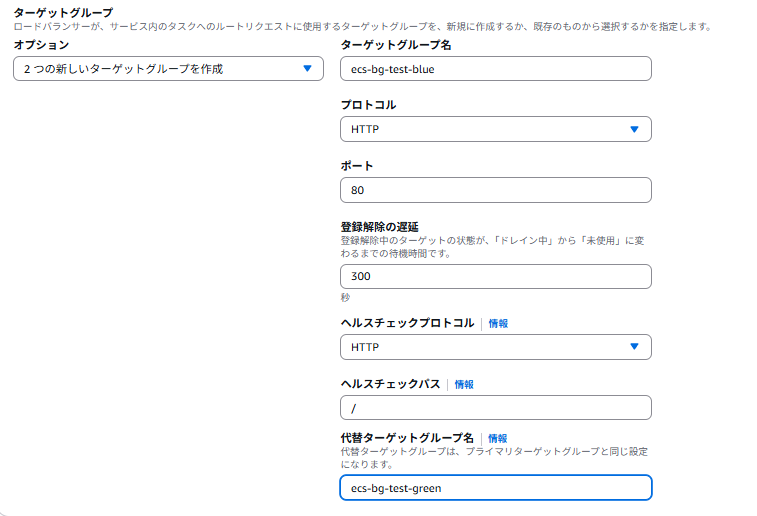Click the arrow icon in the オプション dropdown

click(307, 69)
